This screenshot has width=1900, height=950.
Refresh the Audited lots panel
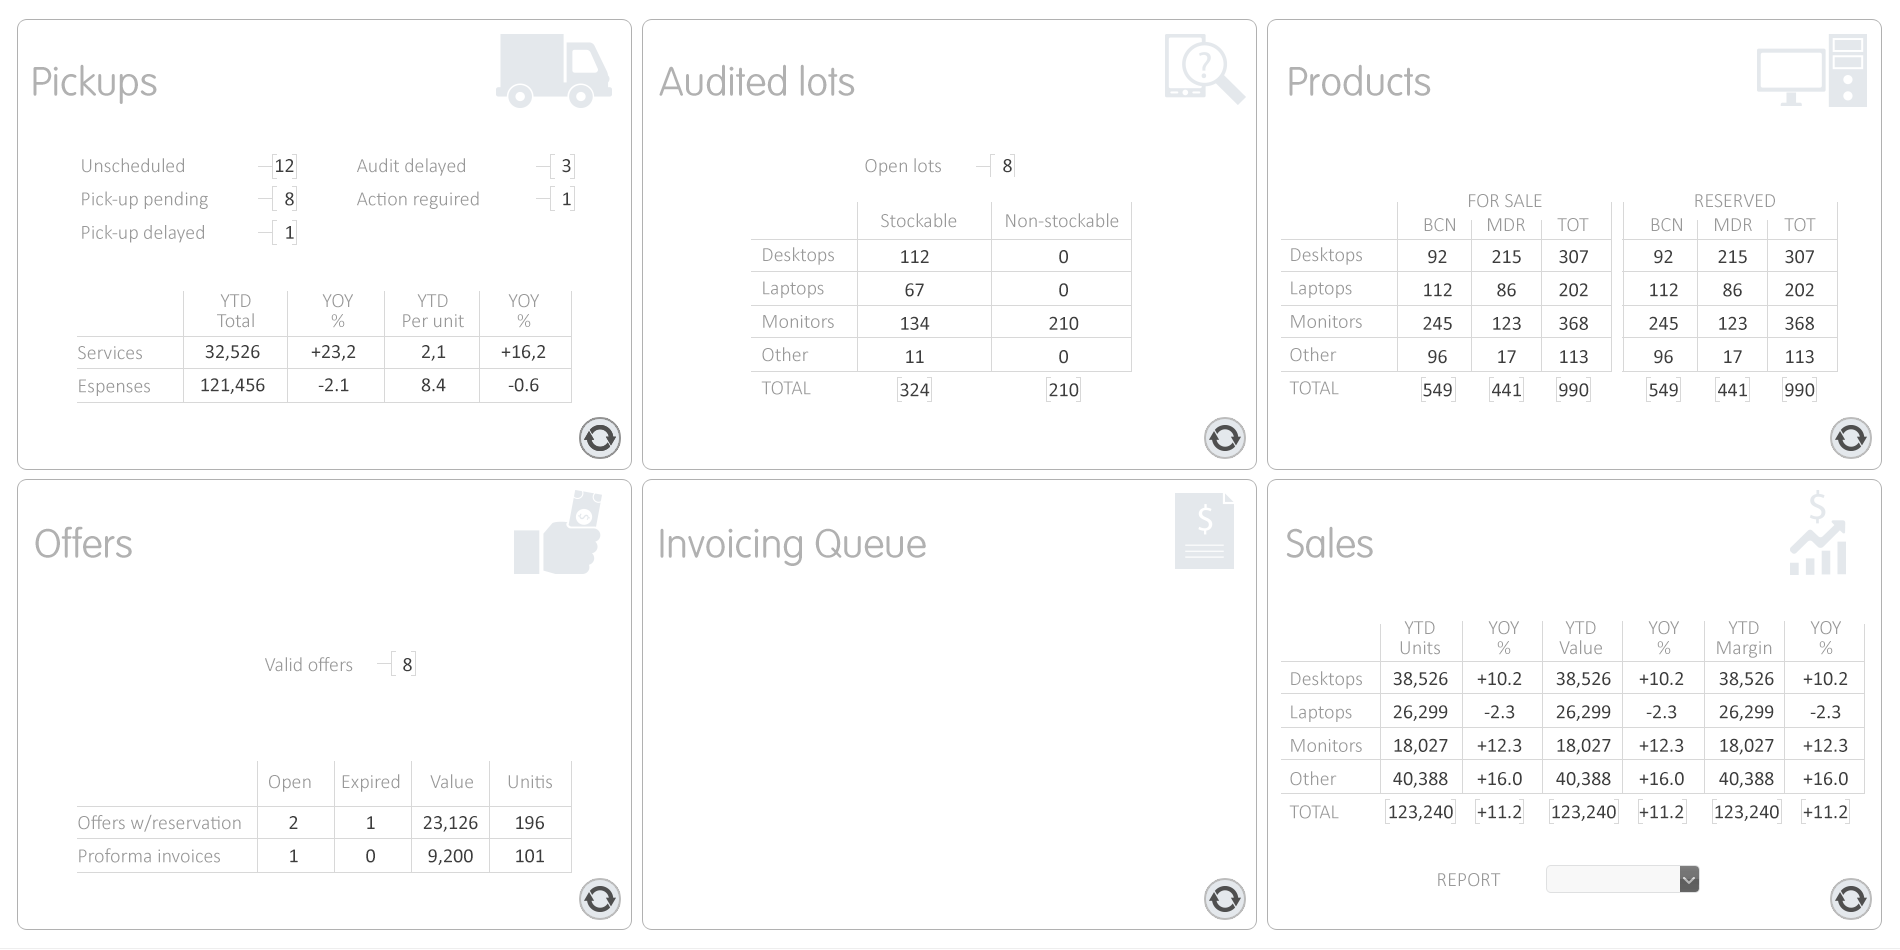coord(1225,438)
